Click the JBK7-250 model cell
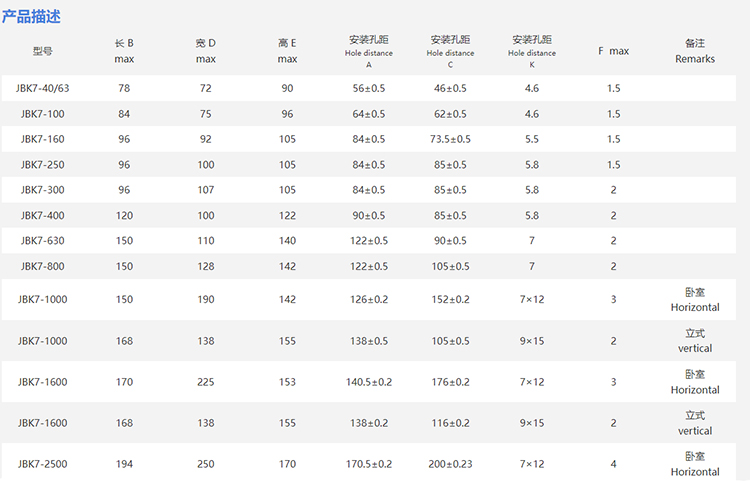The height and width of the screenshot is (481, 750). [x=43, y=165]
